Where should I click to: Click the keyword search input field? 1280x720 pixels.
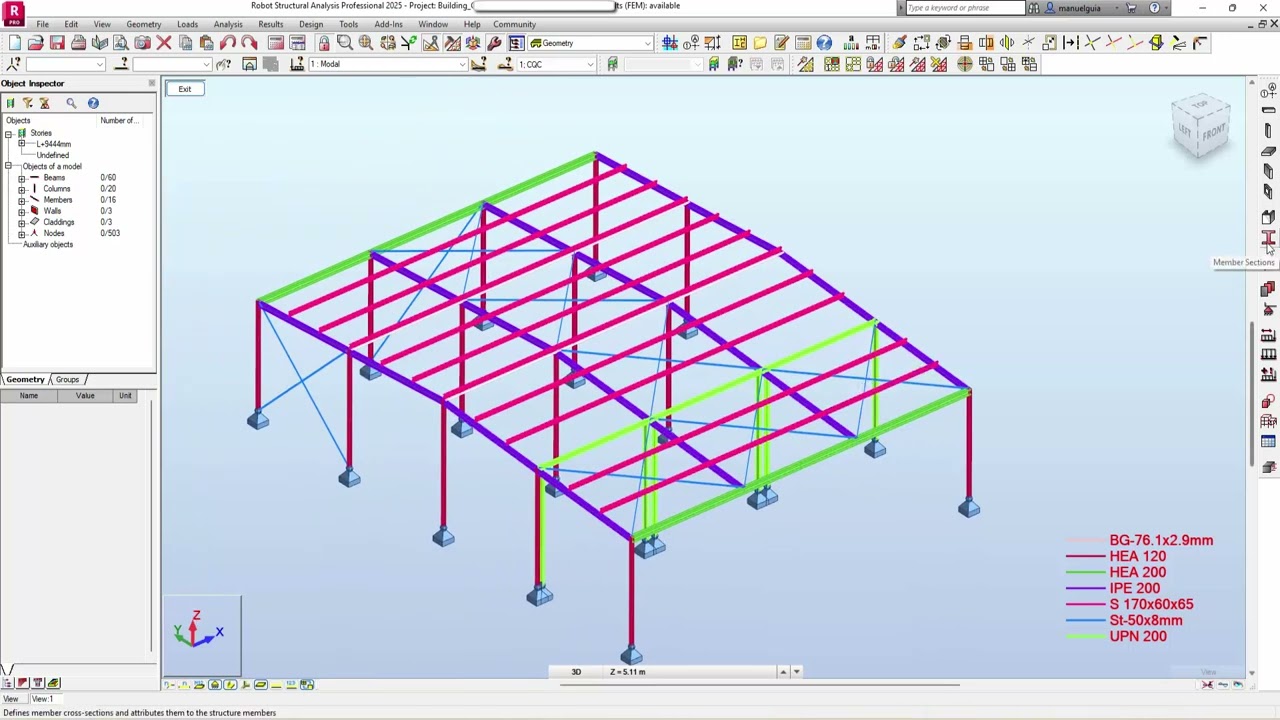pos(964,8)
